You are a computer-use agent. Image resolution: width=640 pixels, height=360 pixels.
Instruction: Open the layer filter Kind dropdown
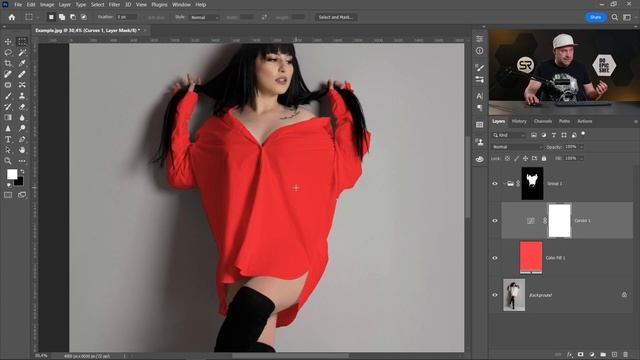(x=509, y=135)
